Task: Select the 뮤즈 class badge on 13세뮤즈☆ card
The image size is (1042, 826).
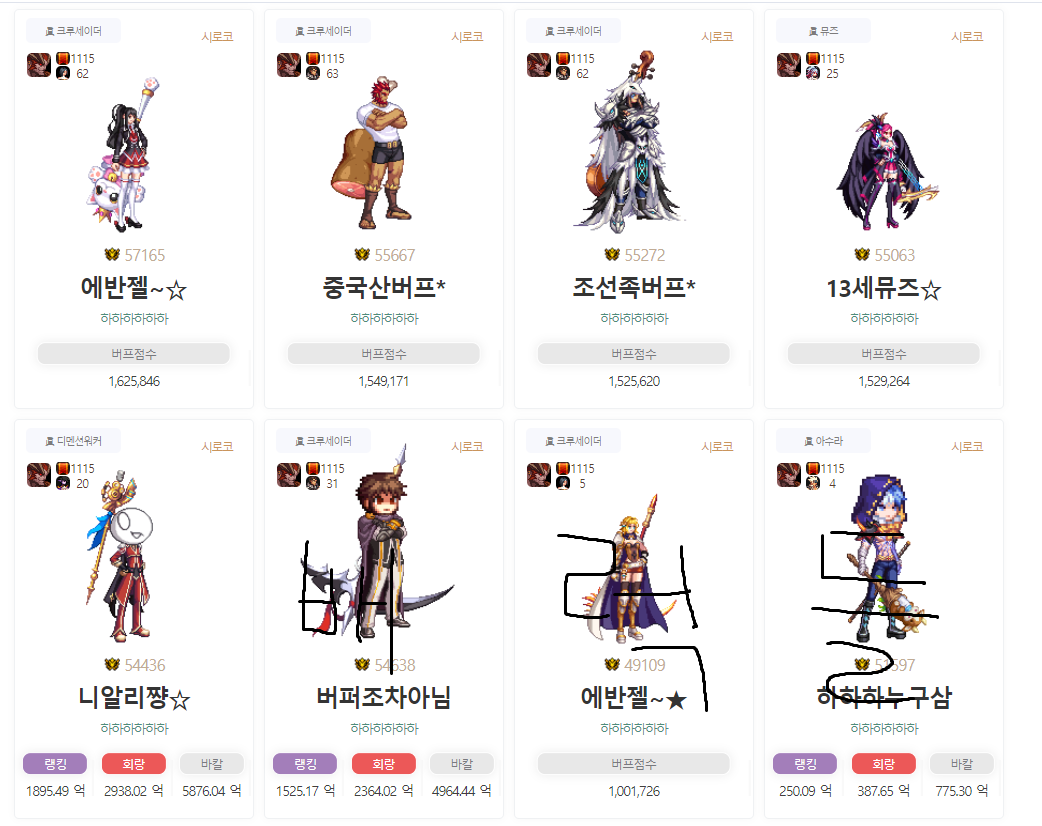Action: tap(823, 31)
